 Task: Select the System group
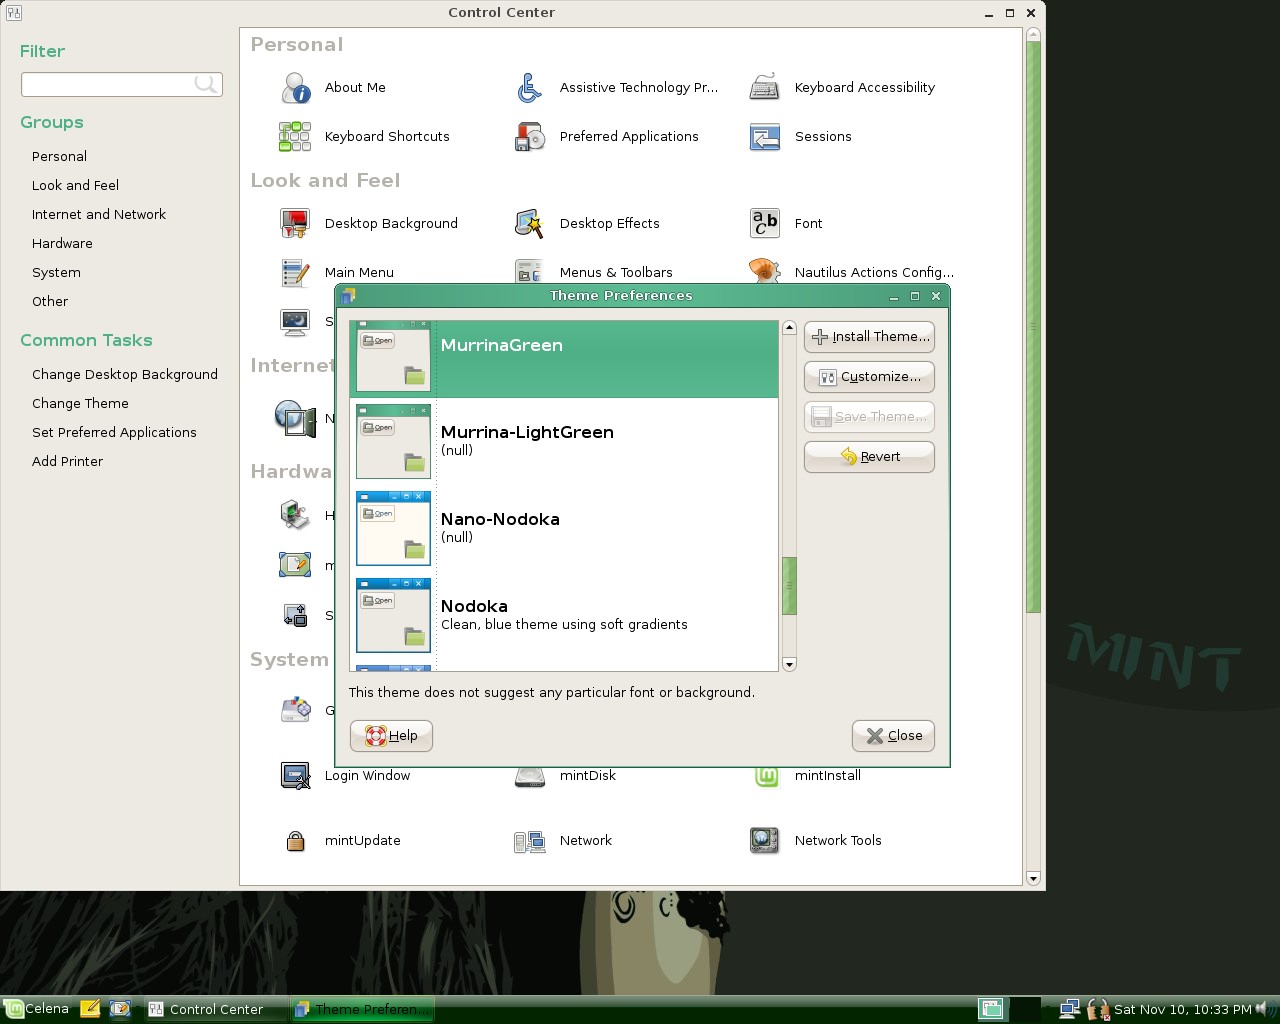[x=56, y=273]
